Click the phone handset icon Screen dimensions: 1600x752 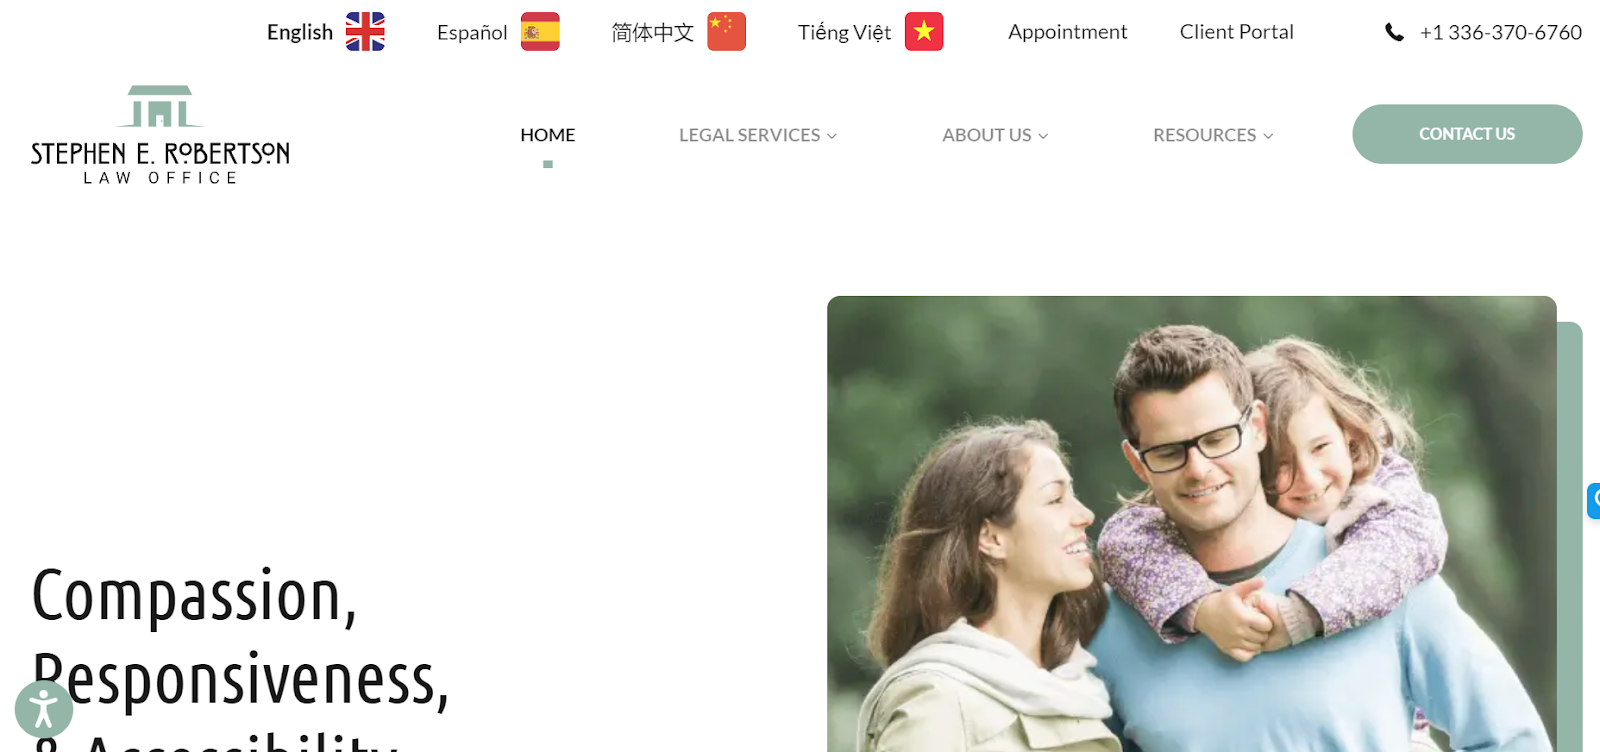coord(1394,32)
